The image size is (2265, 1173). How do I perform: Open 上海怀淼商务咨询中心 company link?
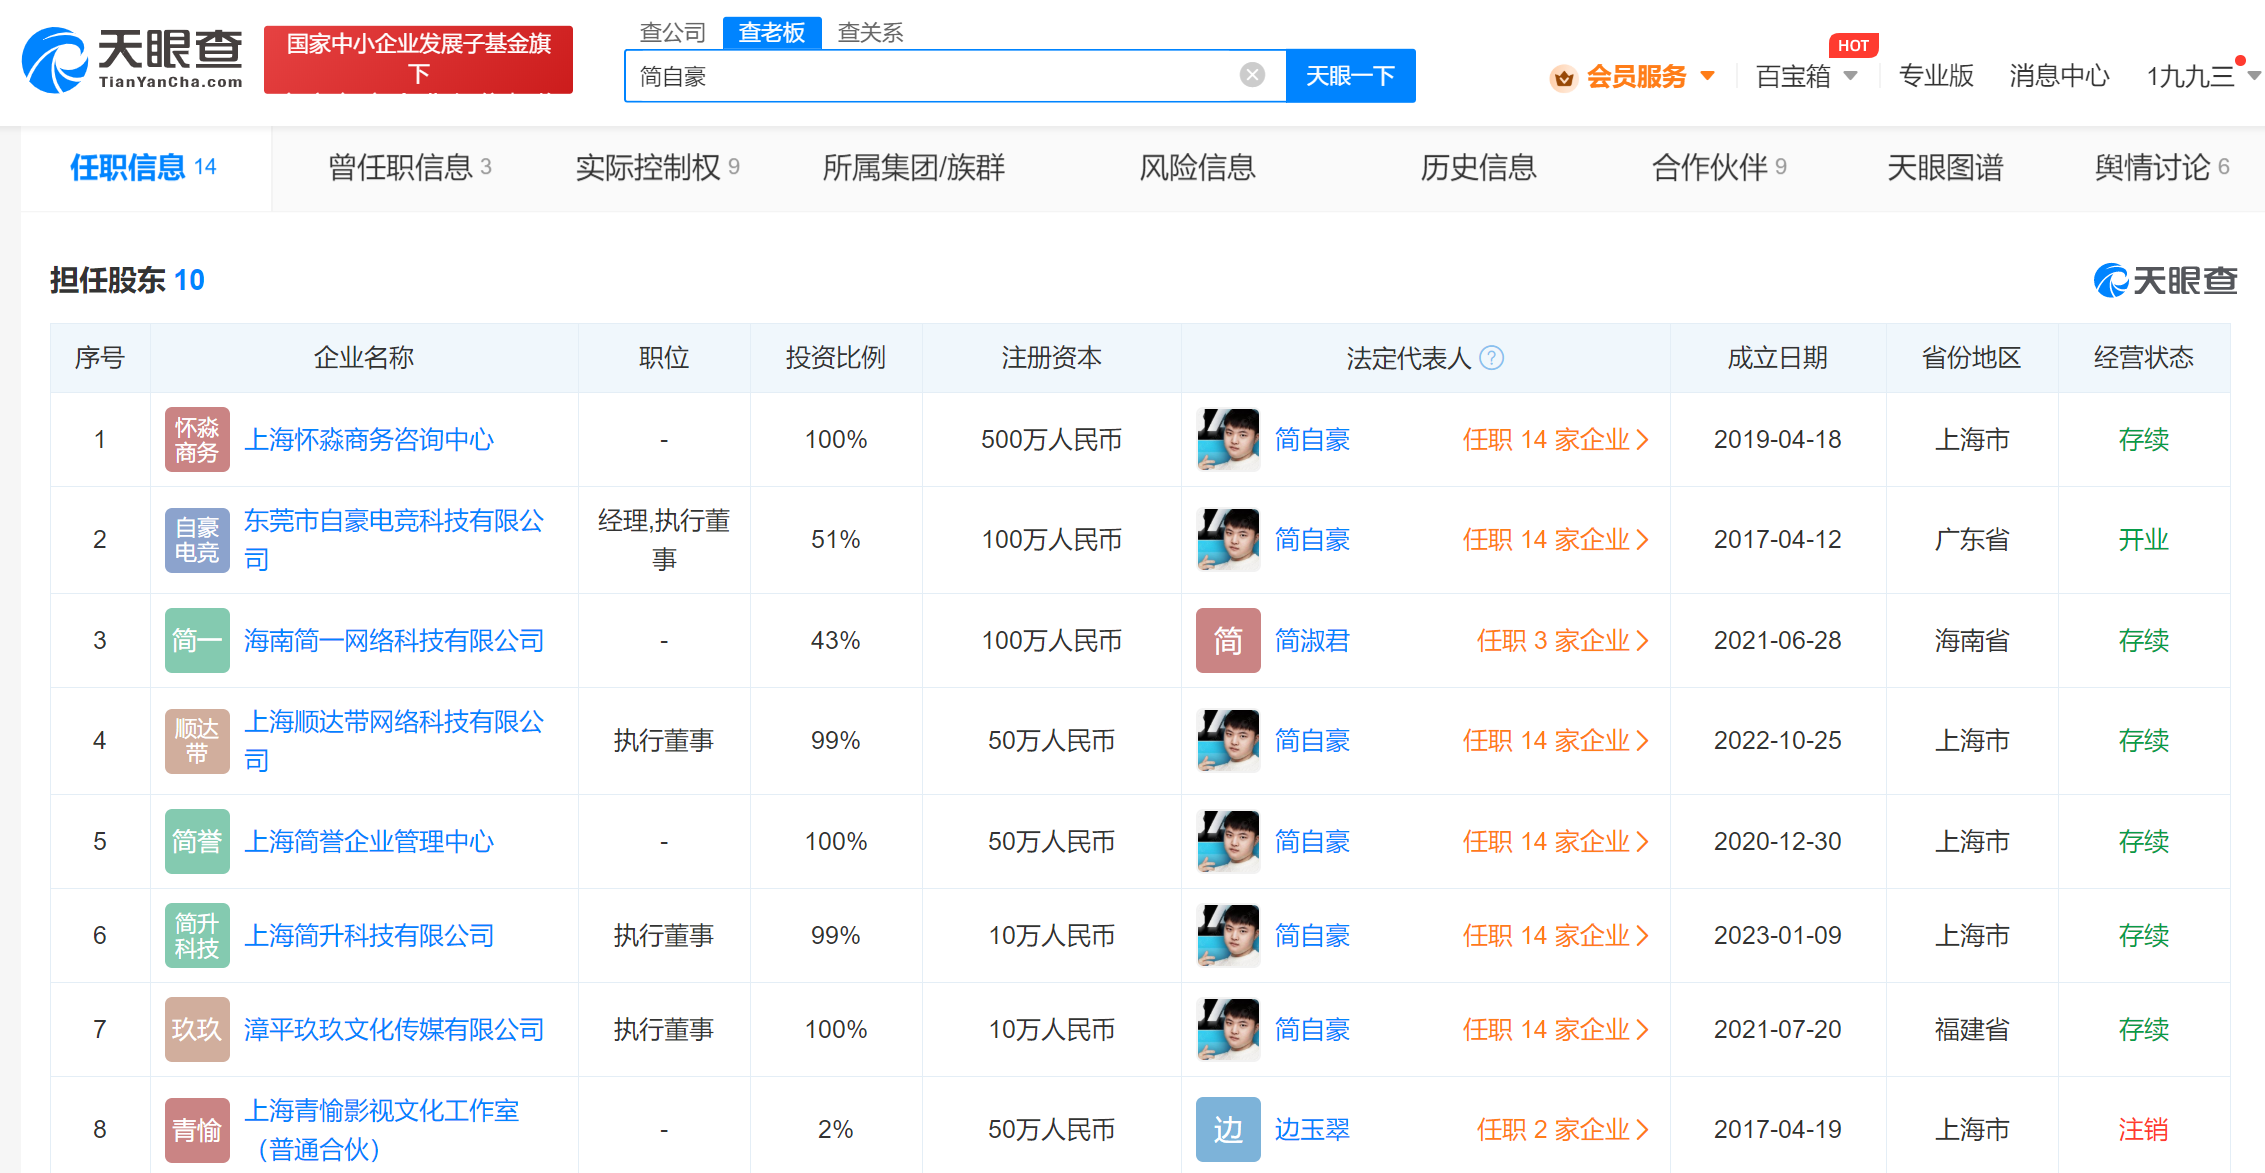pos(369,440)
